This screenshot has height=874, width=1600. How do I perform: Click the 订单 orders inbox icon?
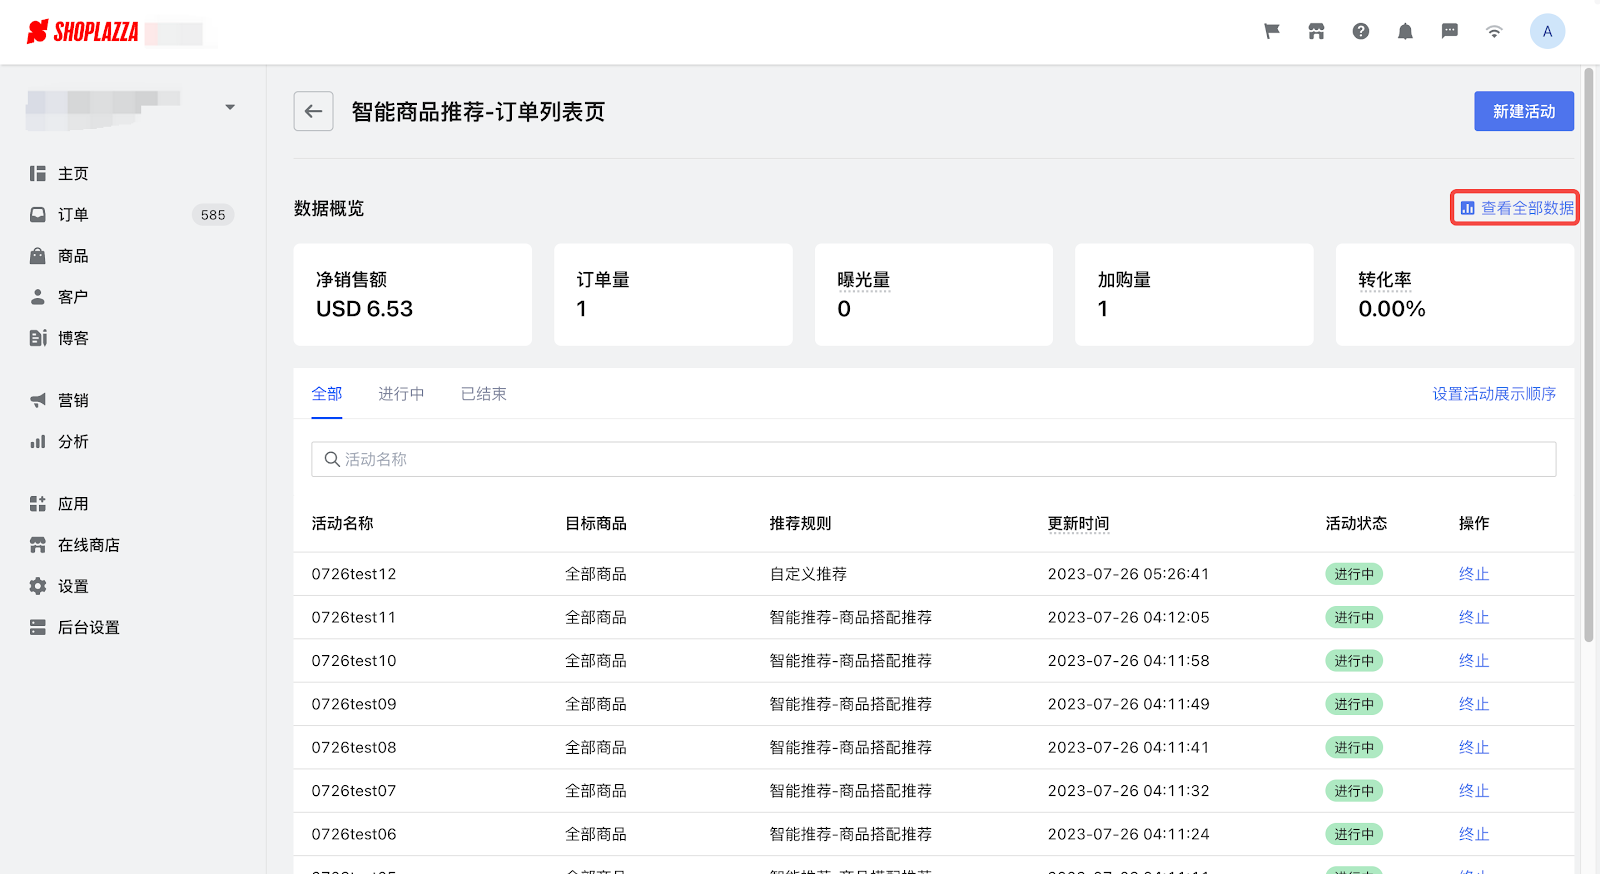(38, 215)
